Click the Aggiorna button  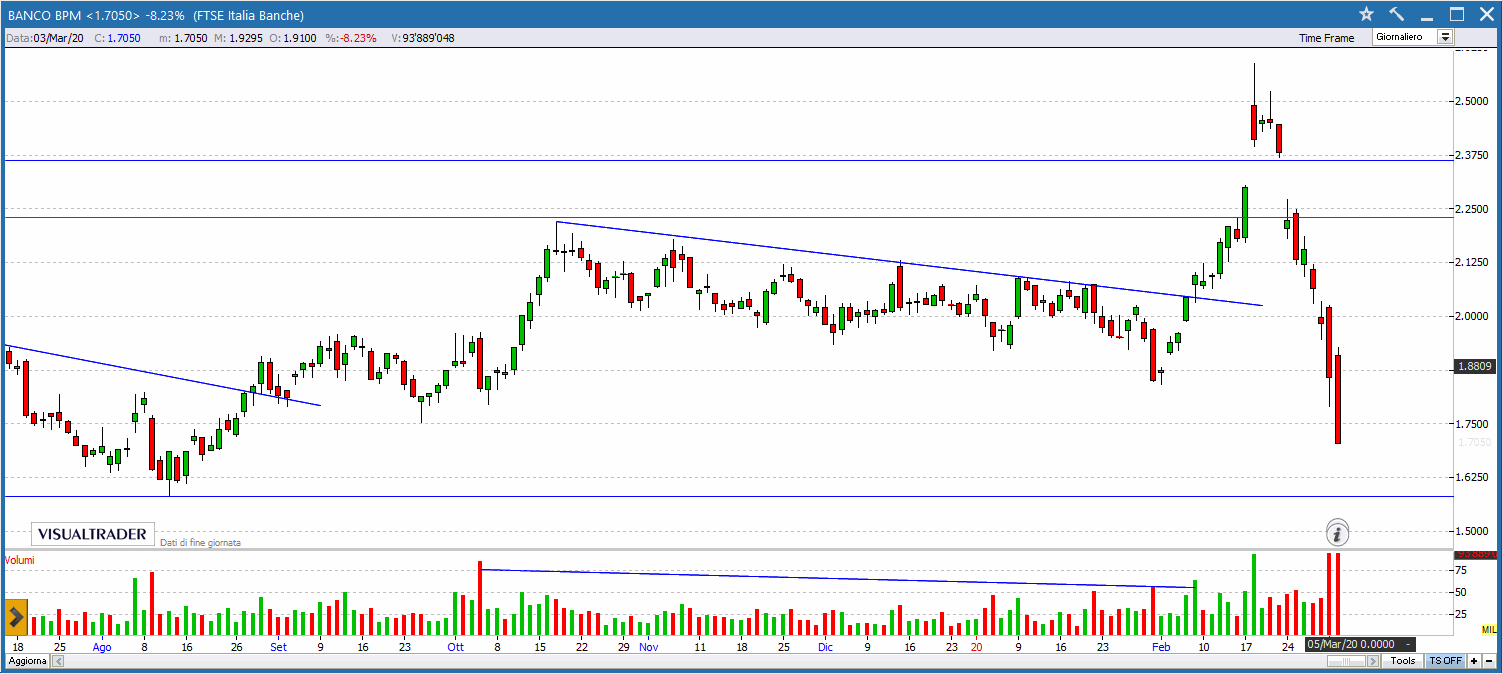pyautogui.click(x=27, y=662)
